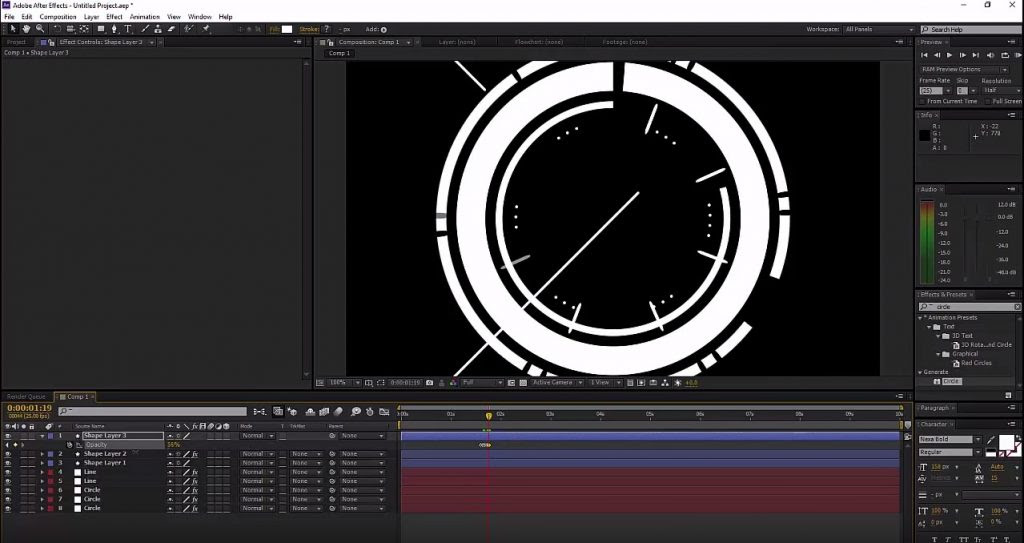1024x543 pixels.
Task: Open the Composition Mini-Flowchart in timeline
Action: [x=260, y=412]
